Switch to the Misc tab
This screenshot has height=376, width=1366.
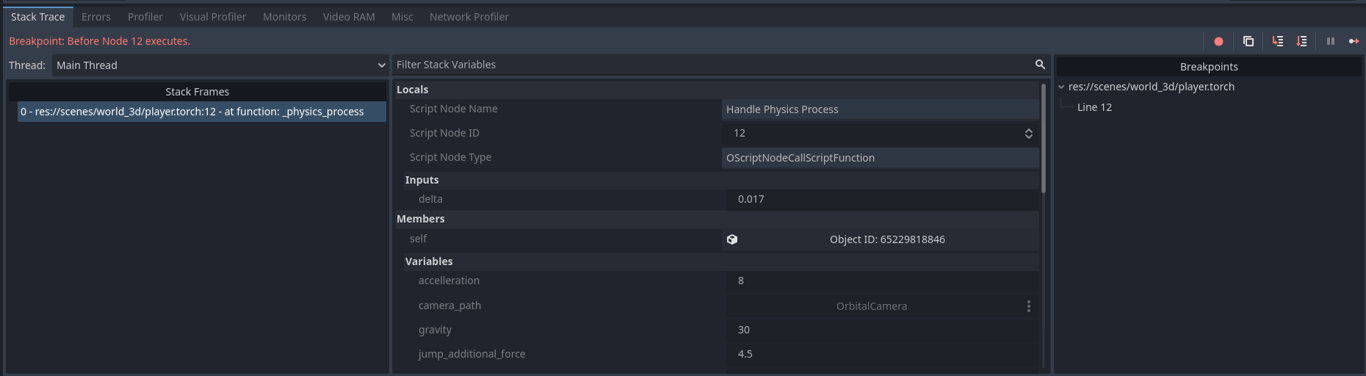tap(402, 17)
